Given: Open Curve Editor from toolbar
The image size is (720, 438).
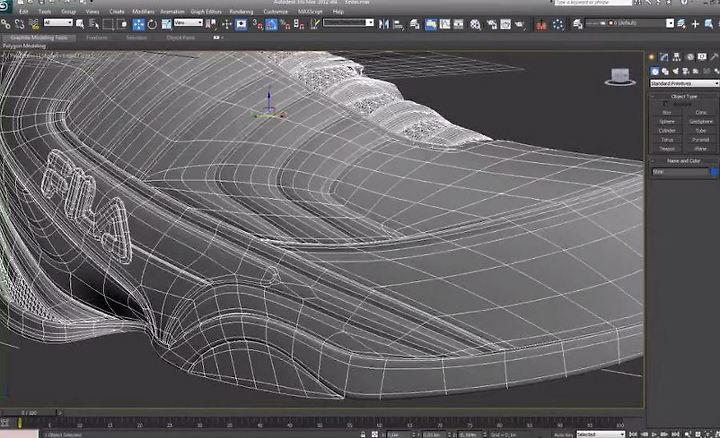Looking at the screenshot, I should tap(445, 24).
